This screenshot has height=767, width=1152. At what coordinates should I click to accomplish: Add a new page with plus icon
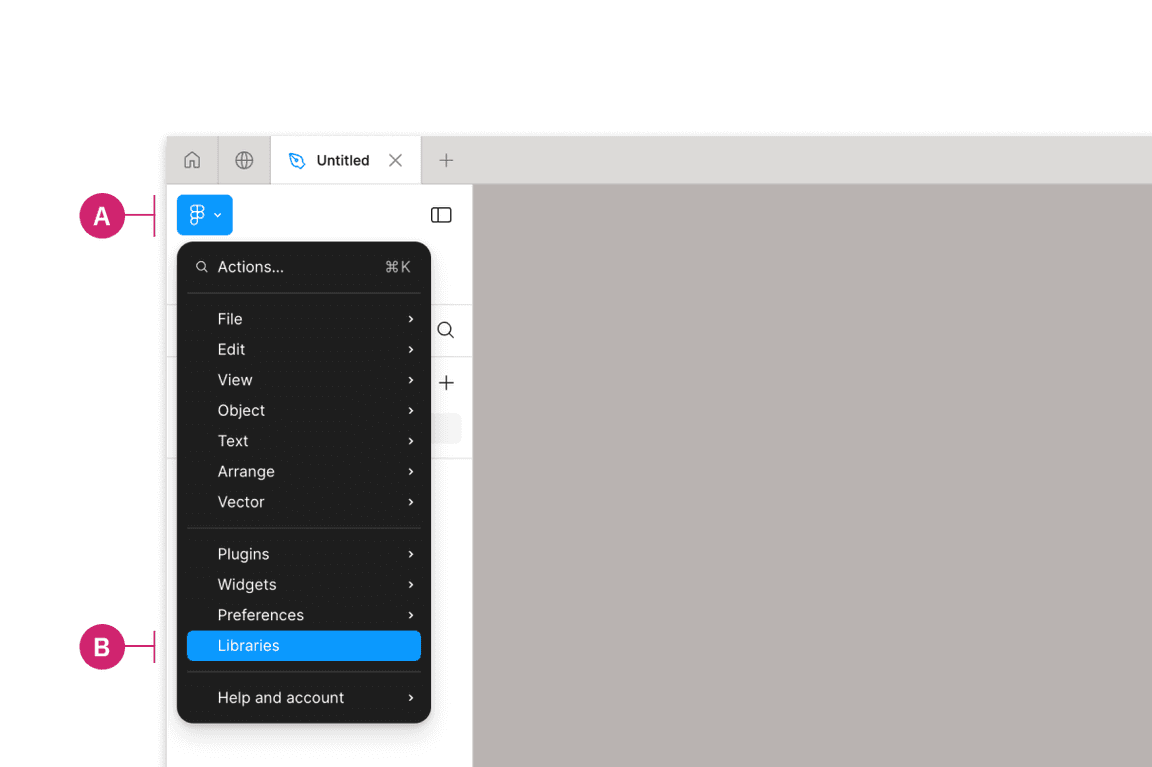446,382
